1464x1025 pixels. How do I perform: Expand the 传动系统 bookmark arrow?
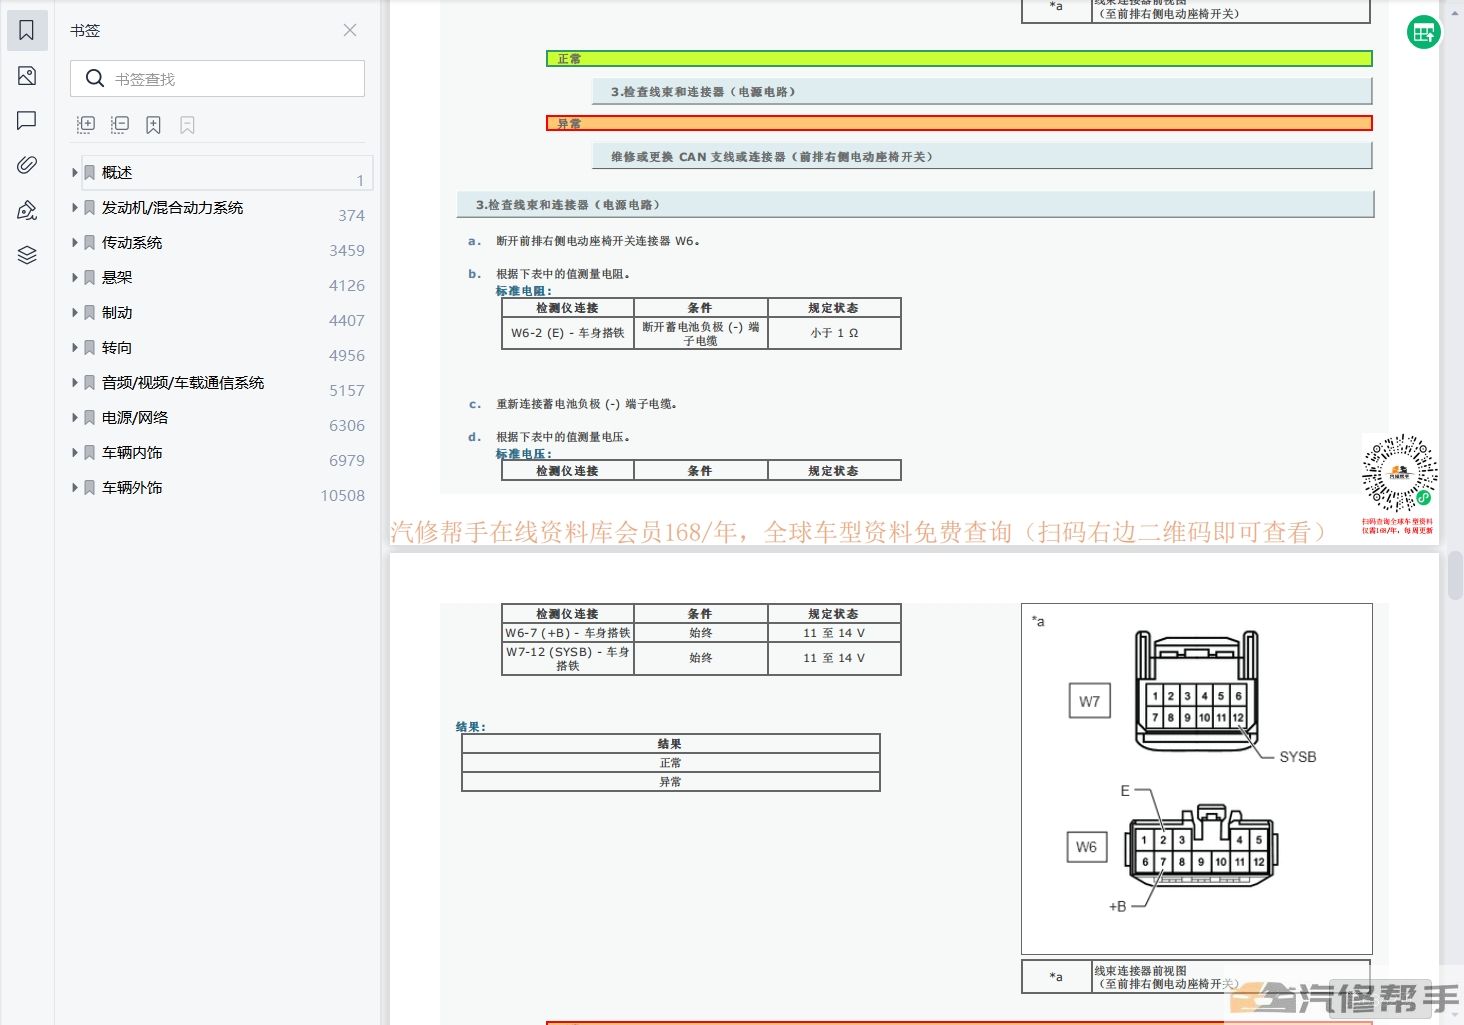tap(75, 243)
